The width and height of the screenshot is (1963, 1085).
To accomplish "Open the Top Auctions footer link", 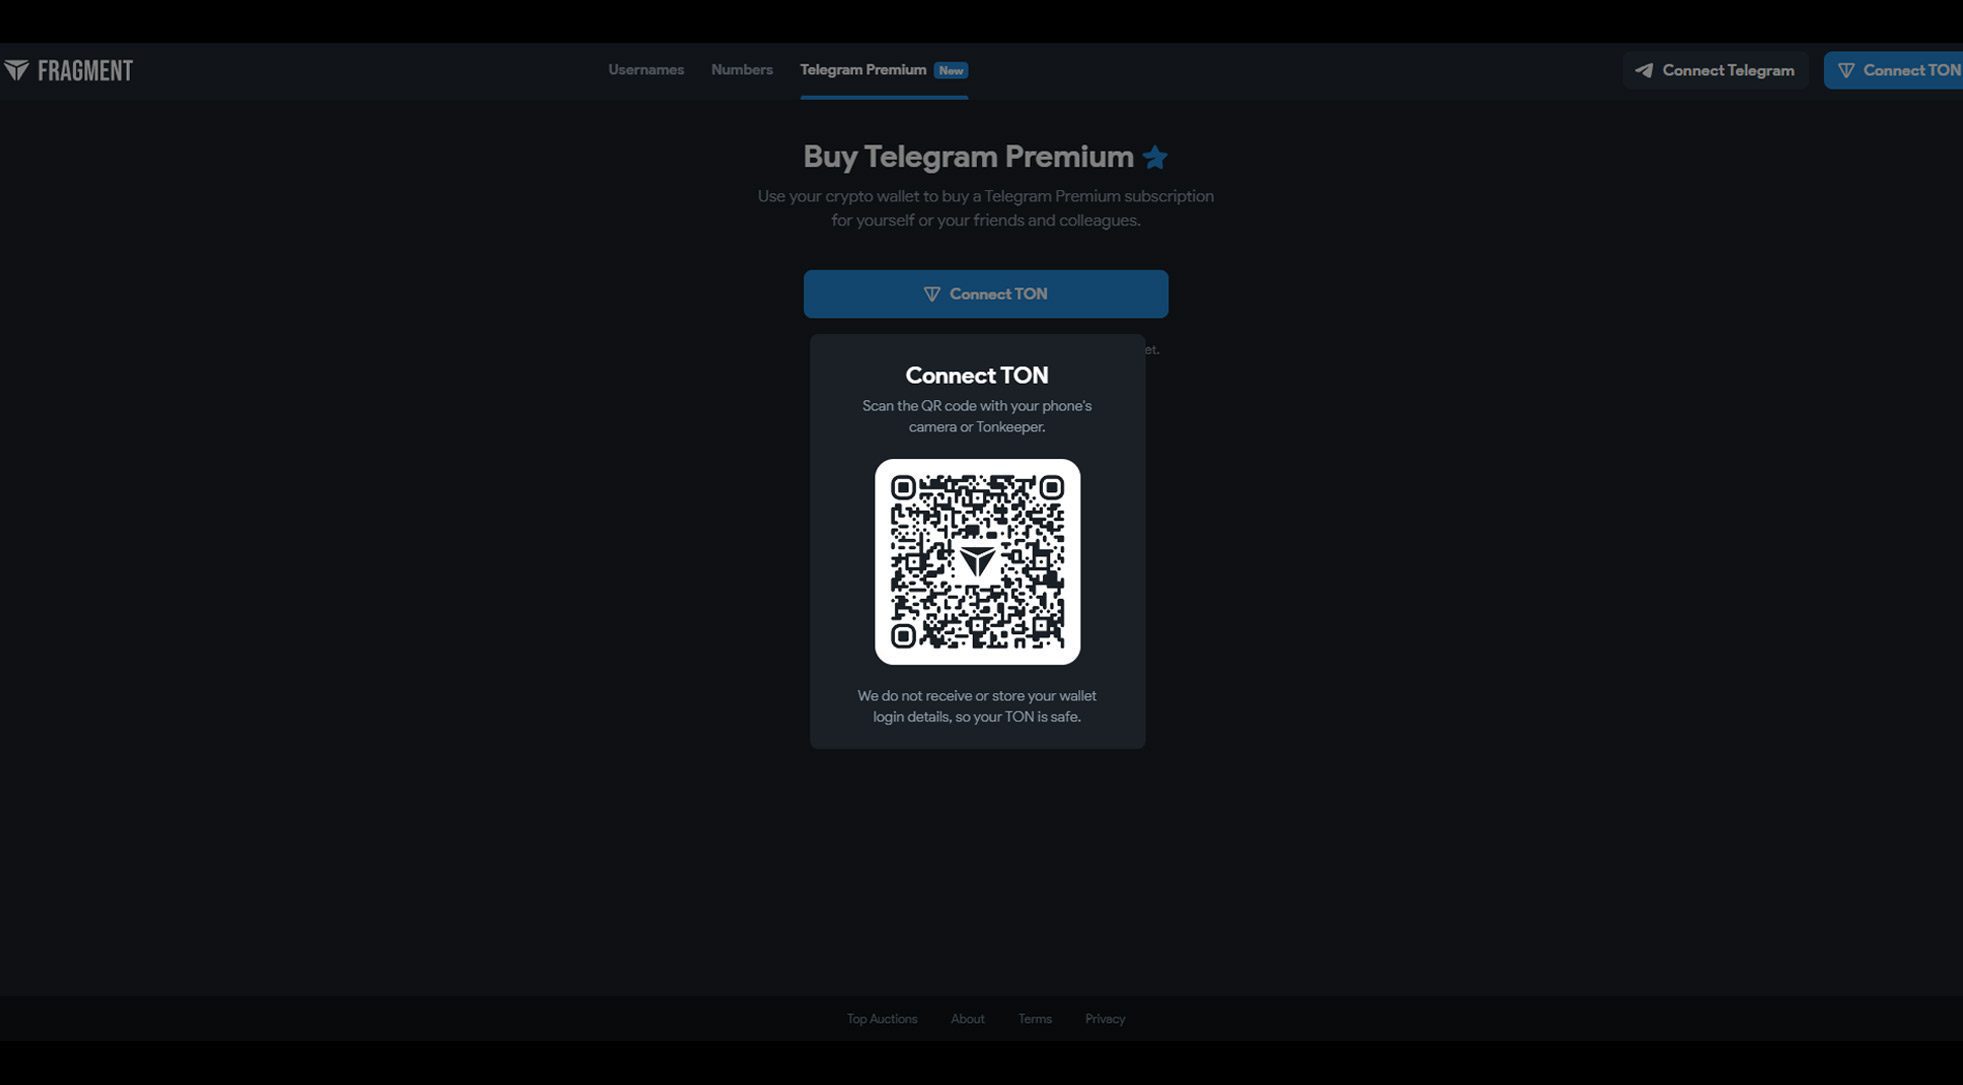I will tap(882, 1019).
